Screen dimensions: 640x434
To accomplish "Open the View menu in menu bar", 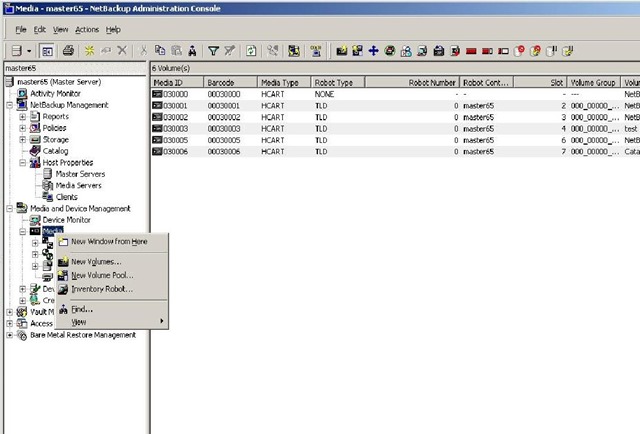I will [60, 29].
